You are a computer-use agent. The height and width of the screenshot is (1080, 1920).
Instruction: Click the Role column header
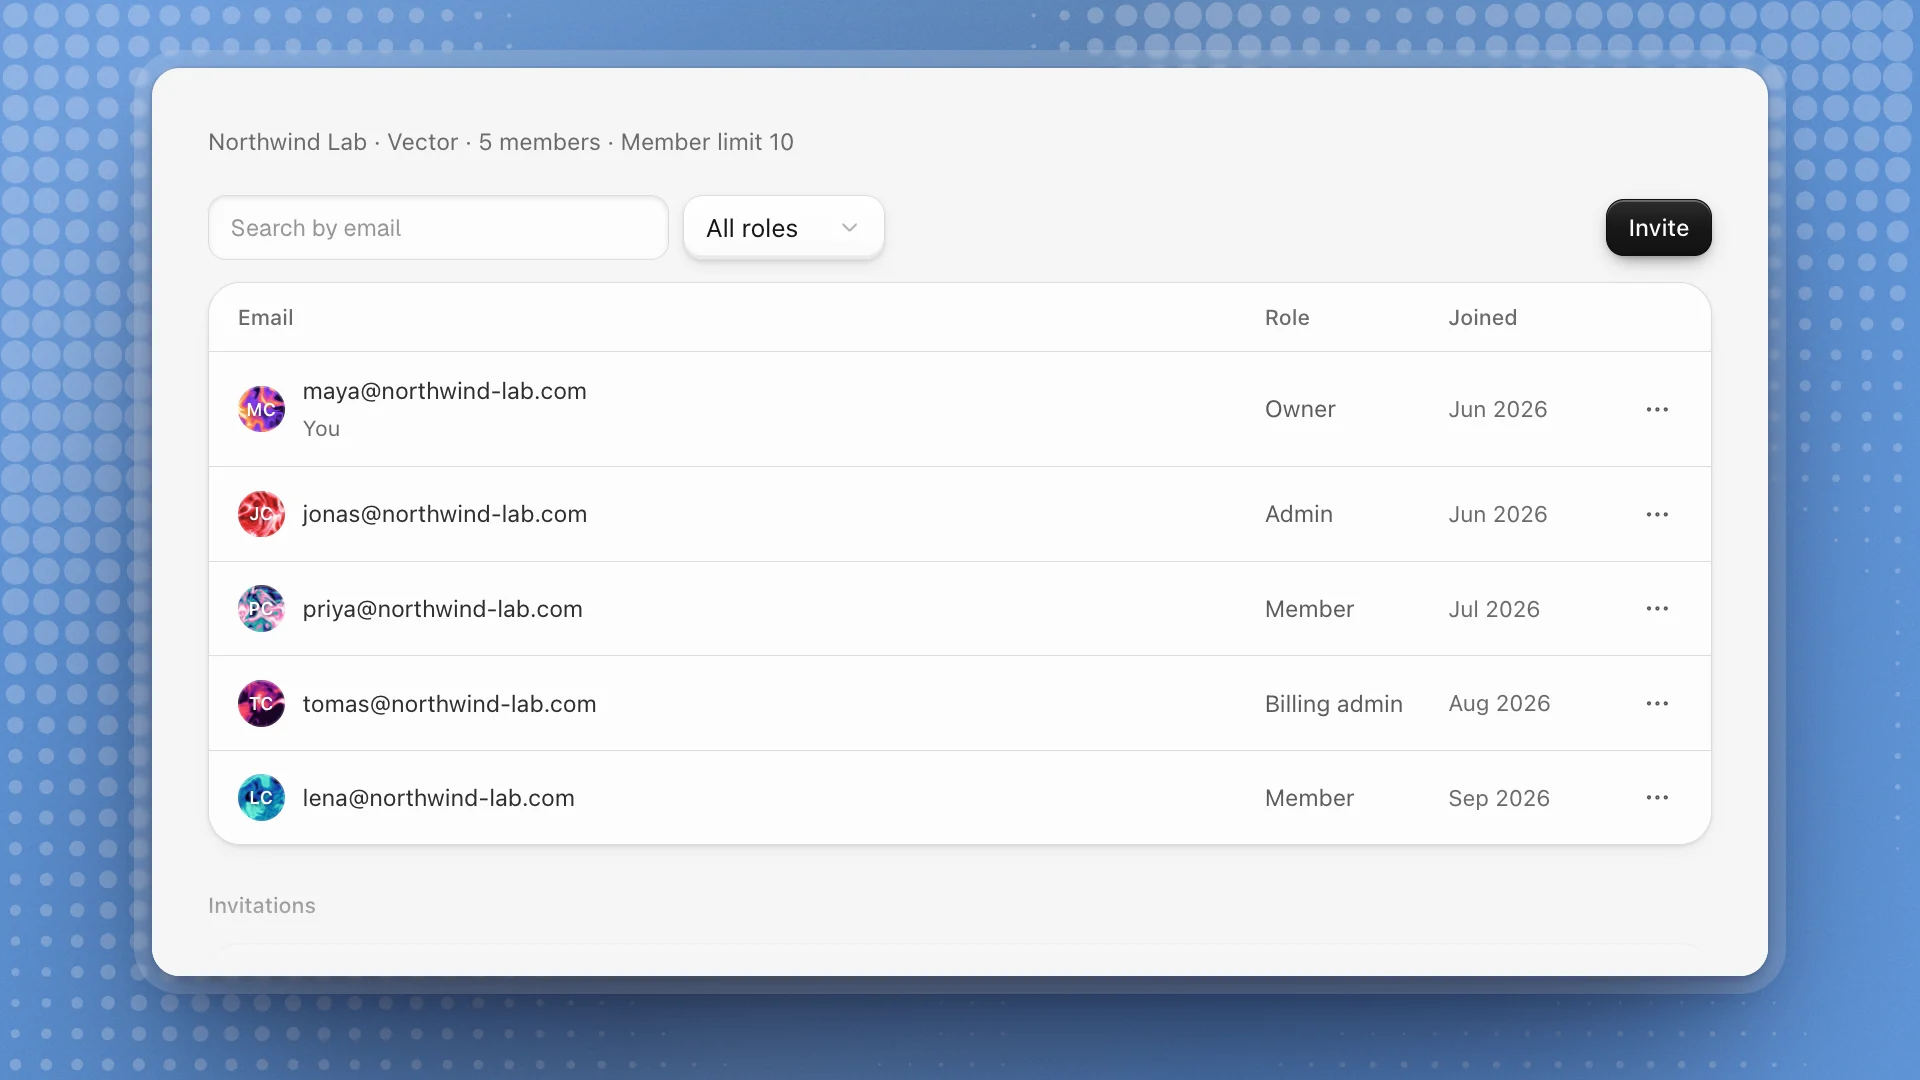[x=1287, y=318]
